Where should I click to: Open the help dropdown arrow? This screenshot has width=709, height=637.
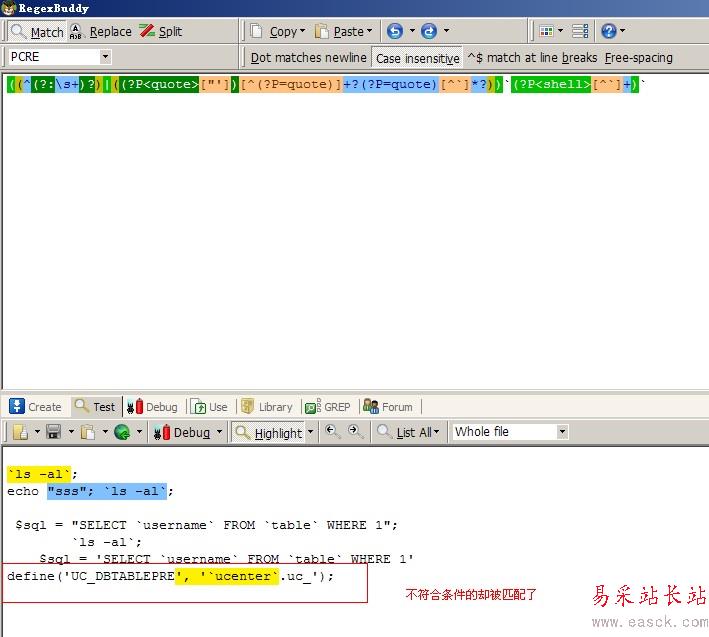[x=622, y=31]
